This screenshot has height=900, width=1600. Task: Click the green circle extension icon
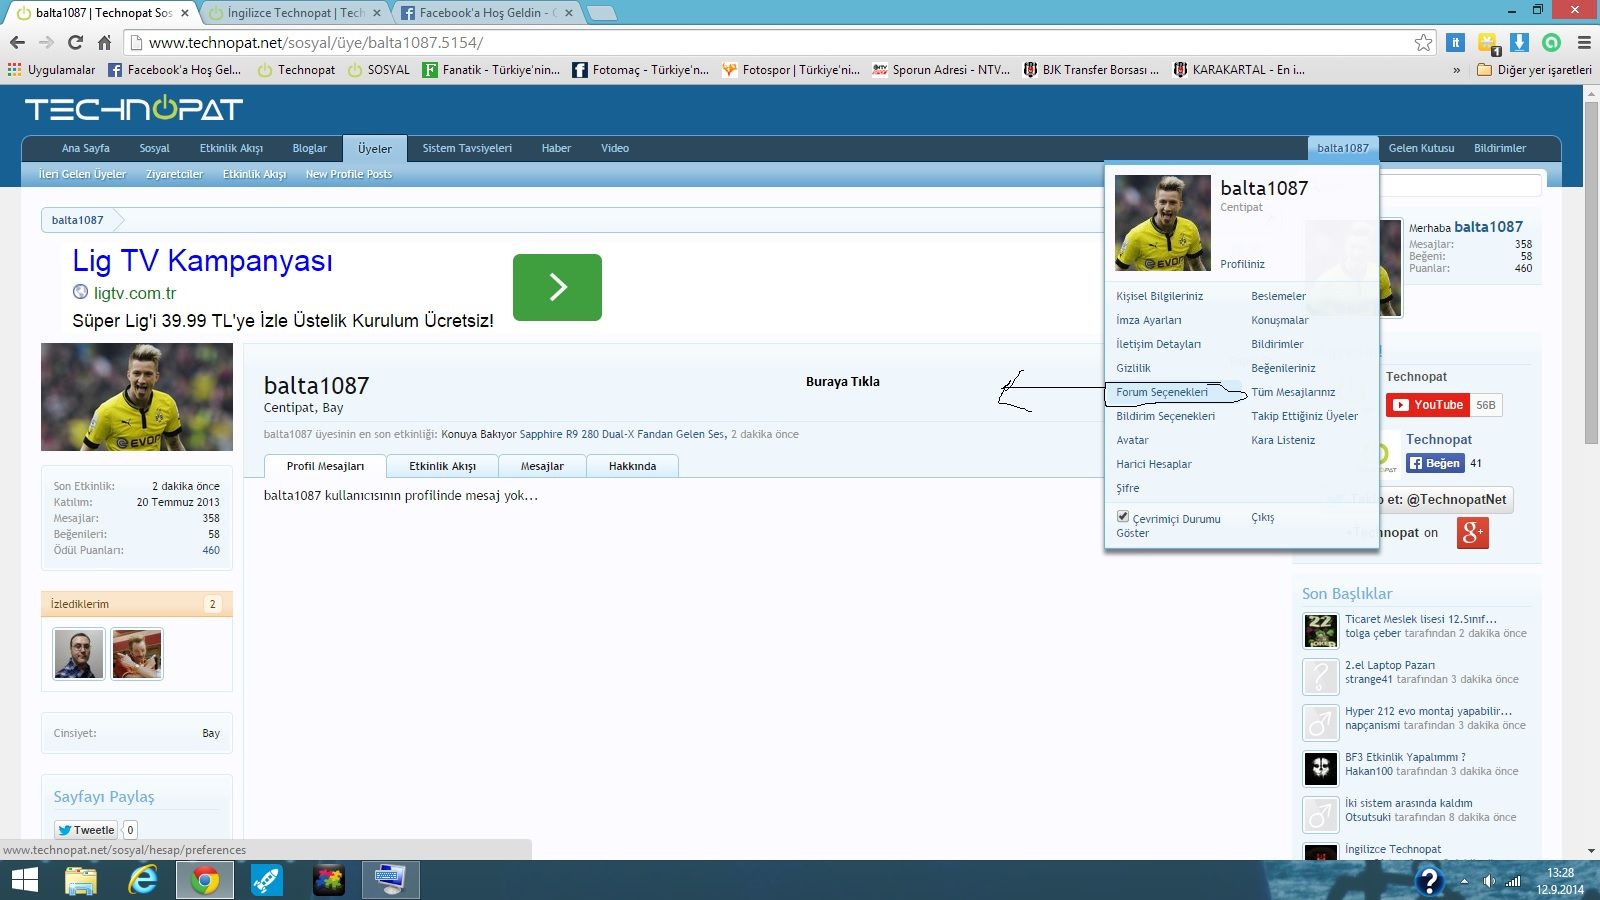coord(1551,42)
